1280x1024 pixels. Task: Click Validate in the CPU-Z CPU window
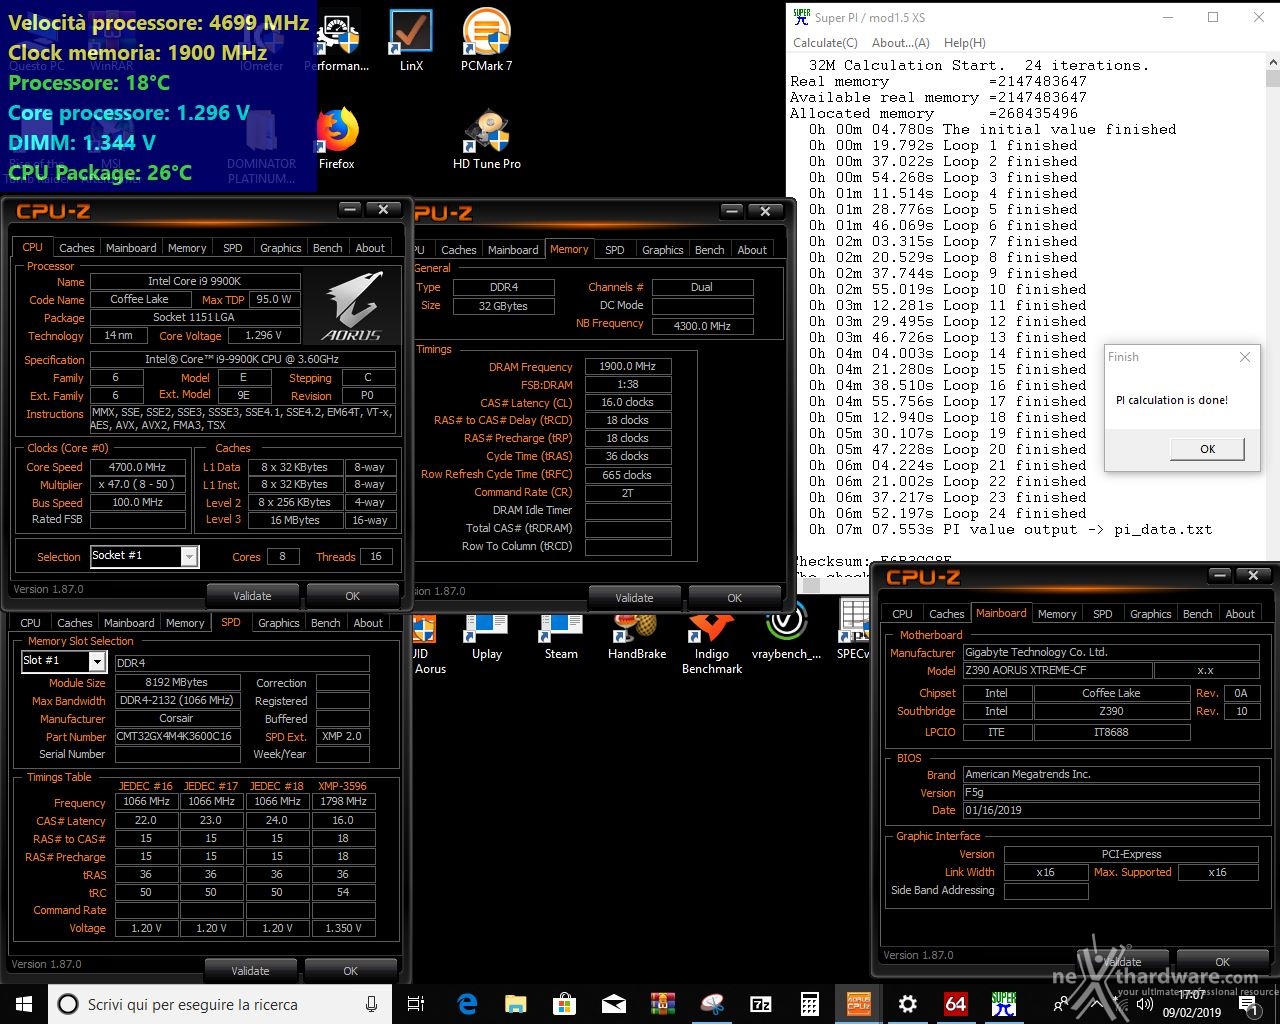click(252, 596)
